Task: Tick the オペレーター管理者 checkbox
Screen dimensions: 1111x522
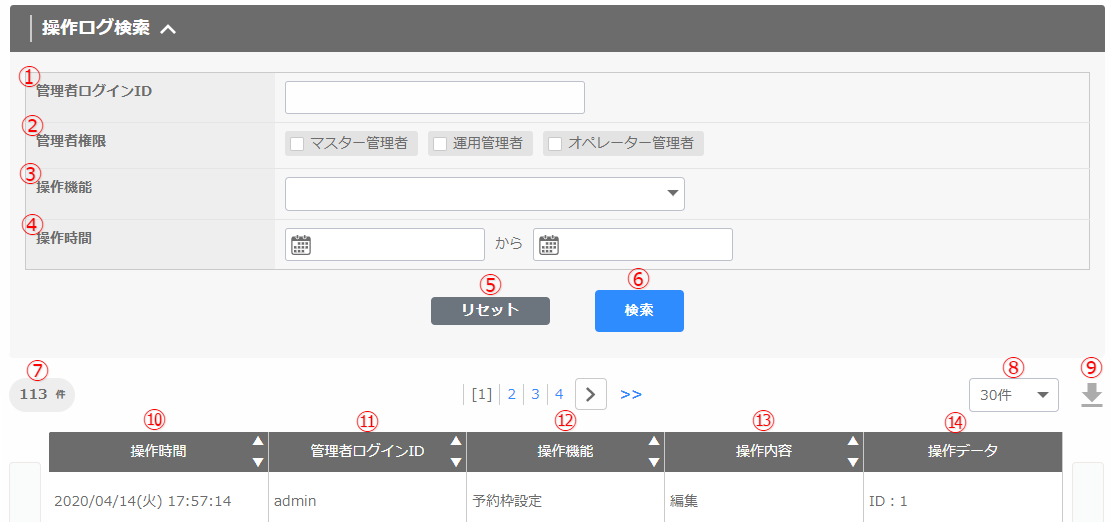Action: (555, 144)
